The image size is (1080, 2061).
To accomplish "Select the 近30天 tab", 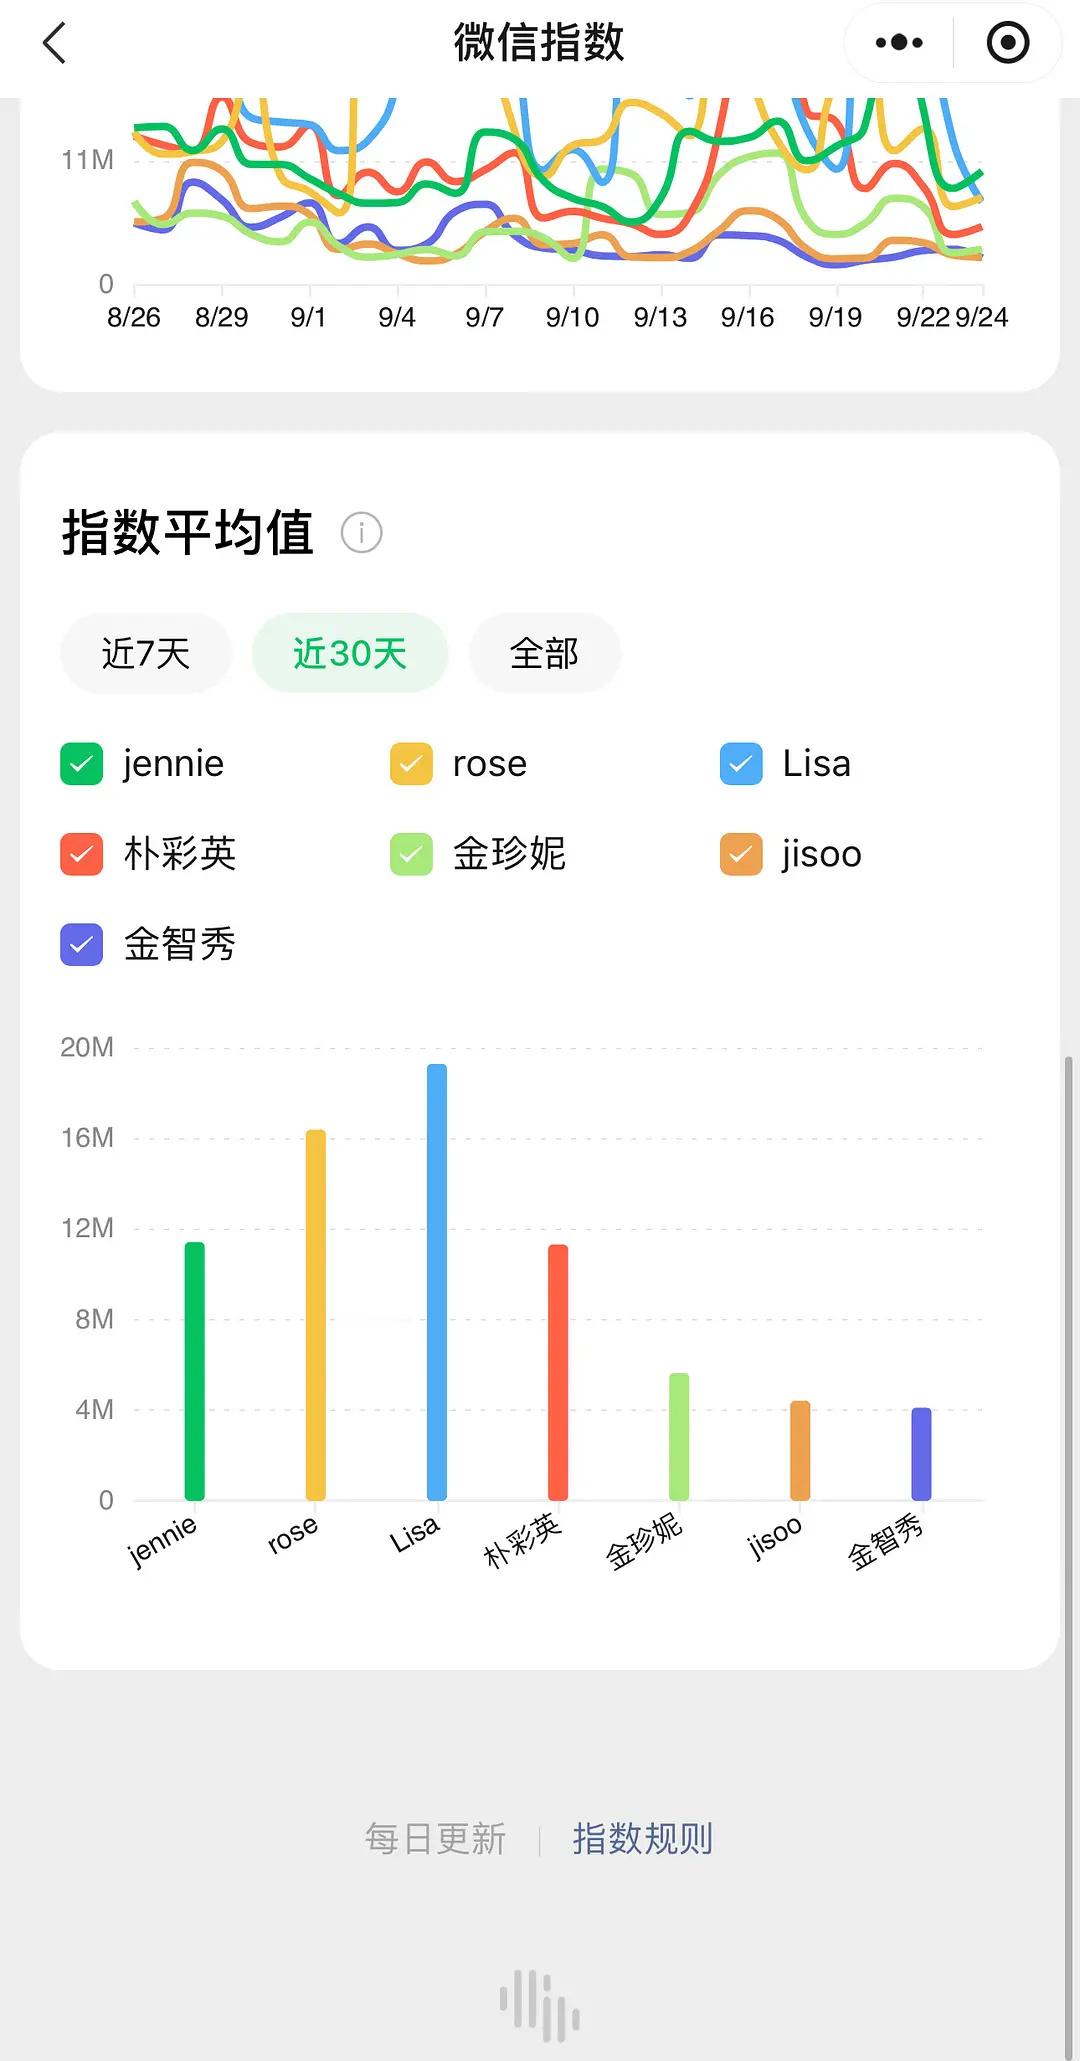I will click(x=350, y=653).
